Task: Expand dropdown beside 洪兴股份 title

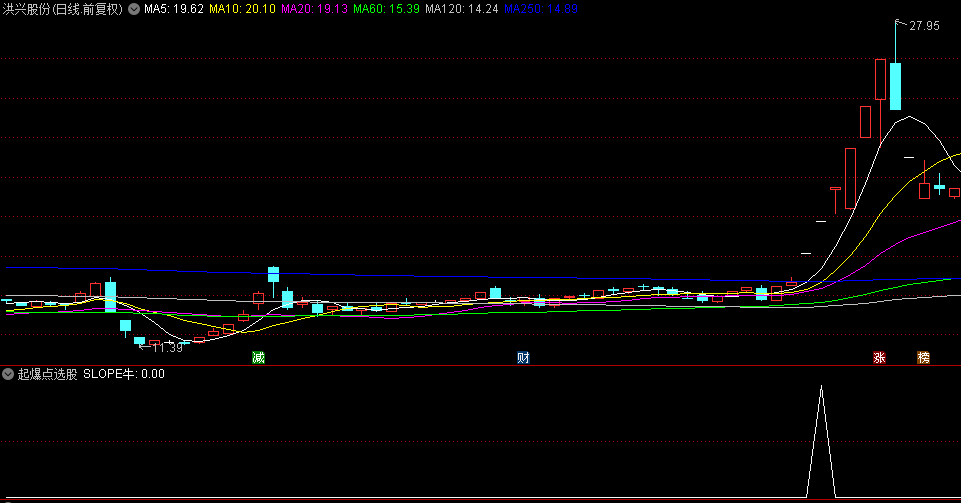Action: (x=134, y=9)
